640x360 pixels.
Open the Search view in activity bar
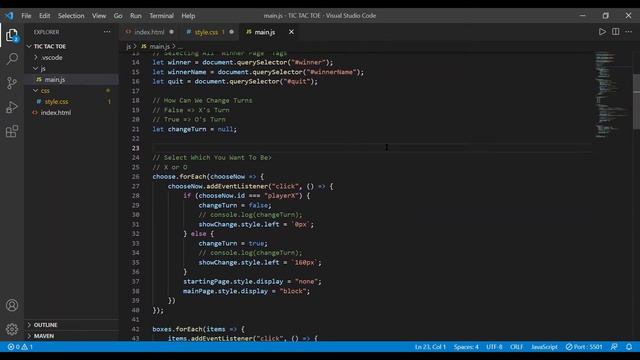(12, 59)
